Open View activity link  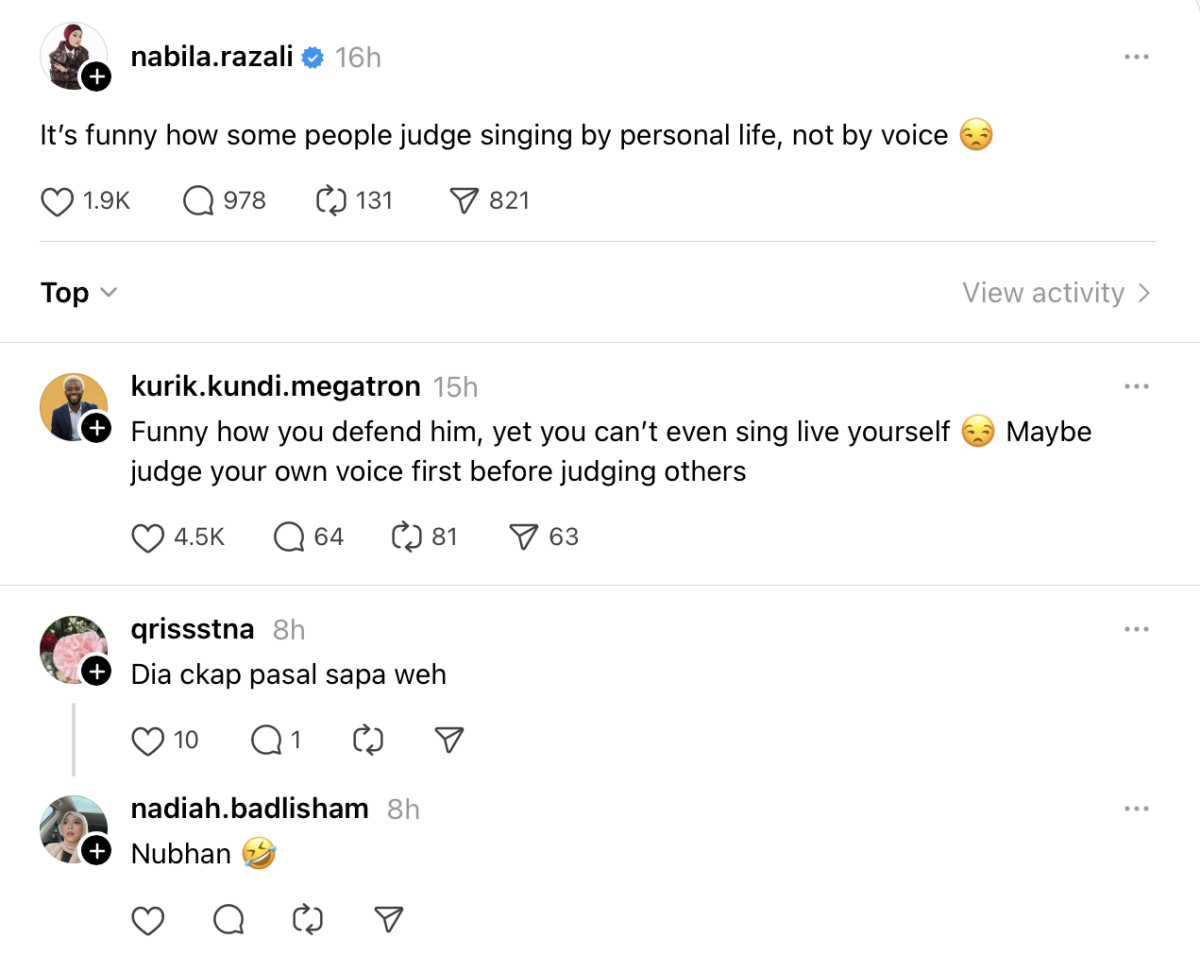point(1056,293)
